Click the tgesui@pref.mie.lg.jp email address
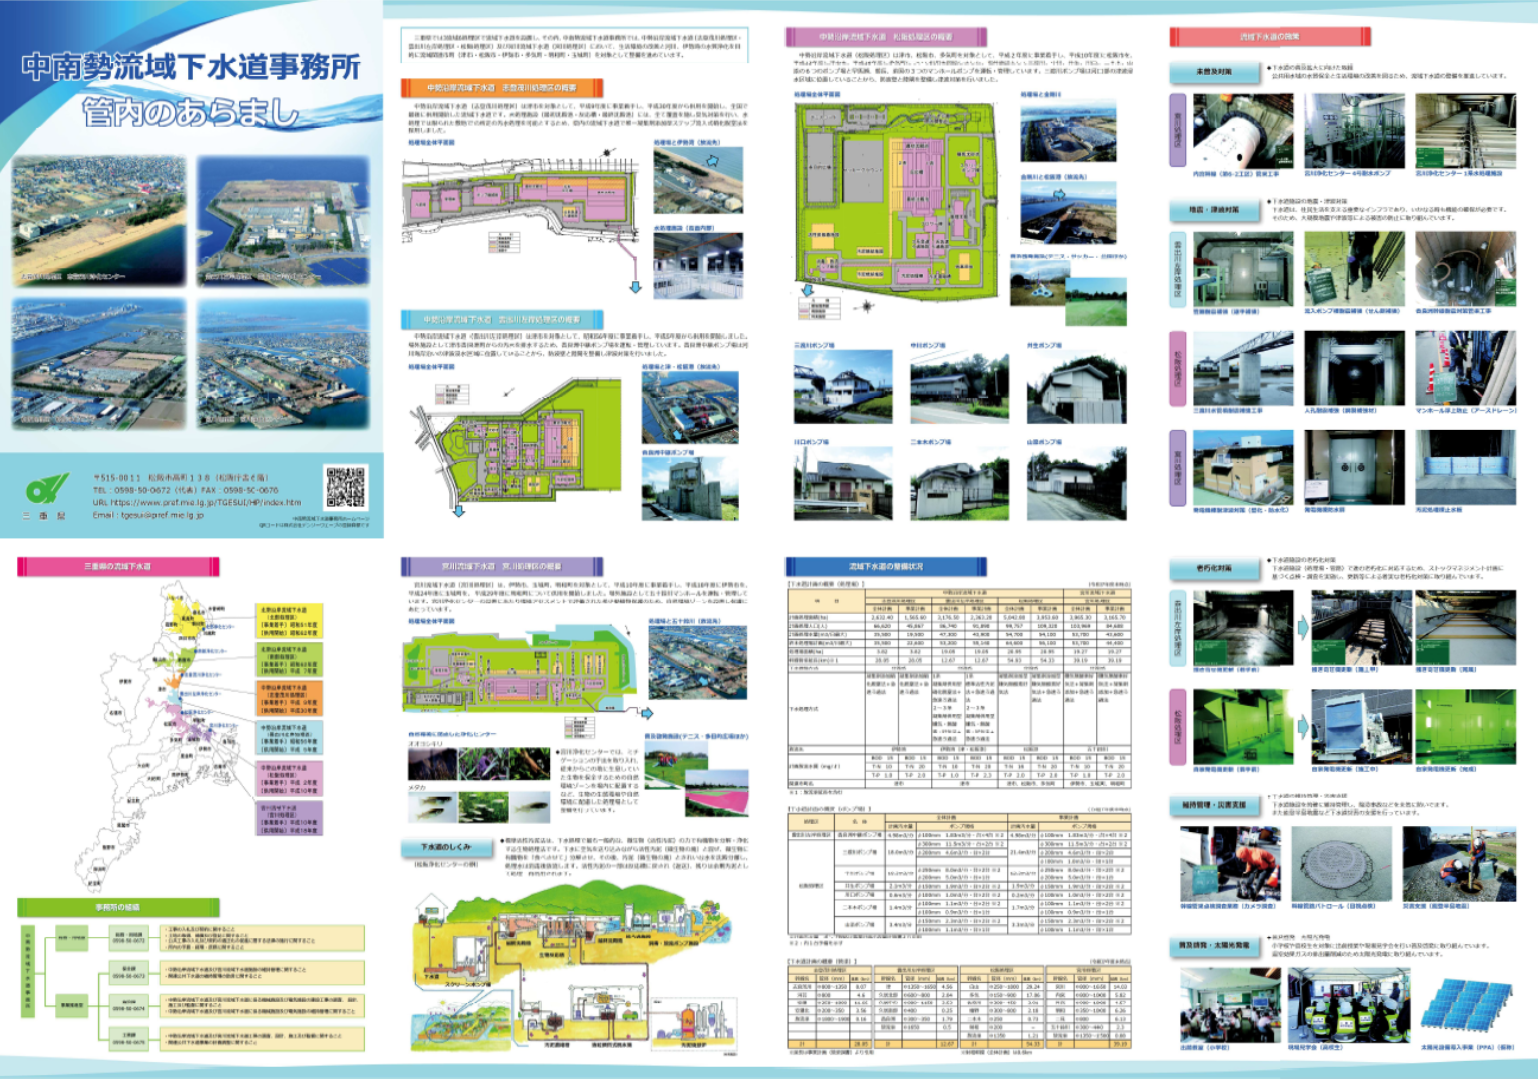 [148, 516]
